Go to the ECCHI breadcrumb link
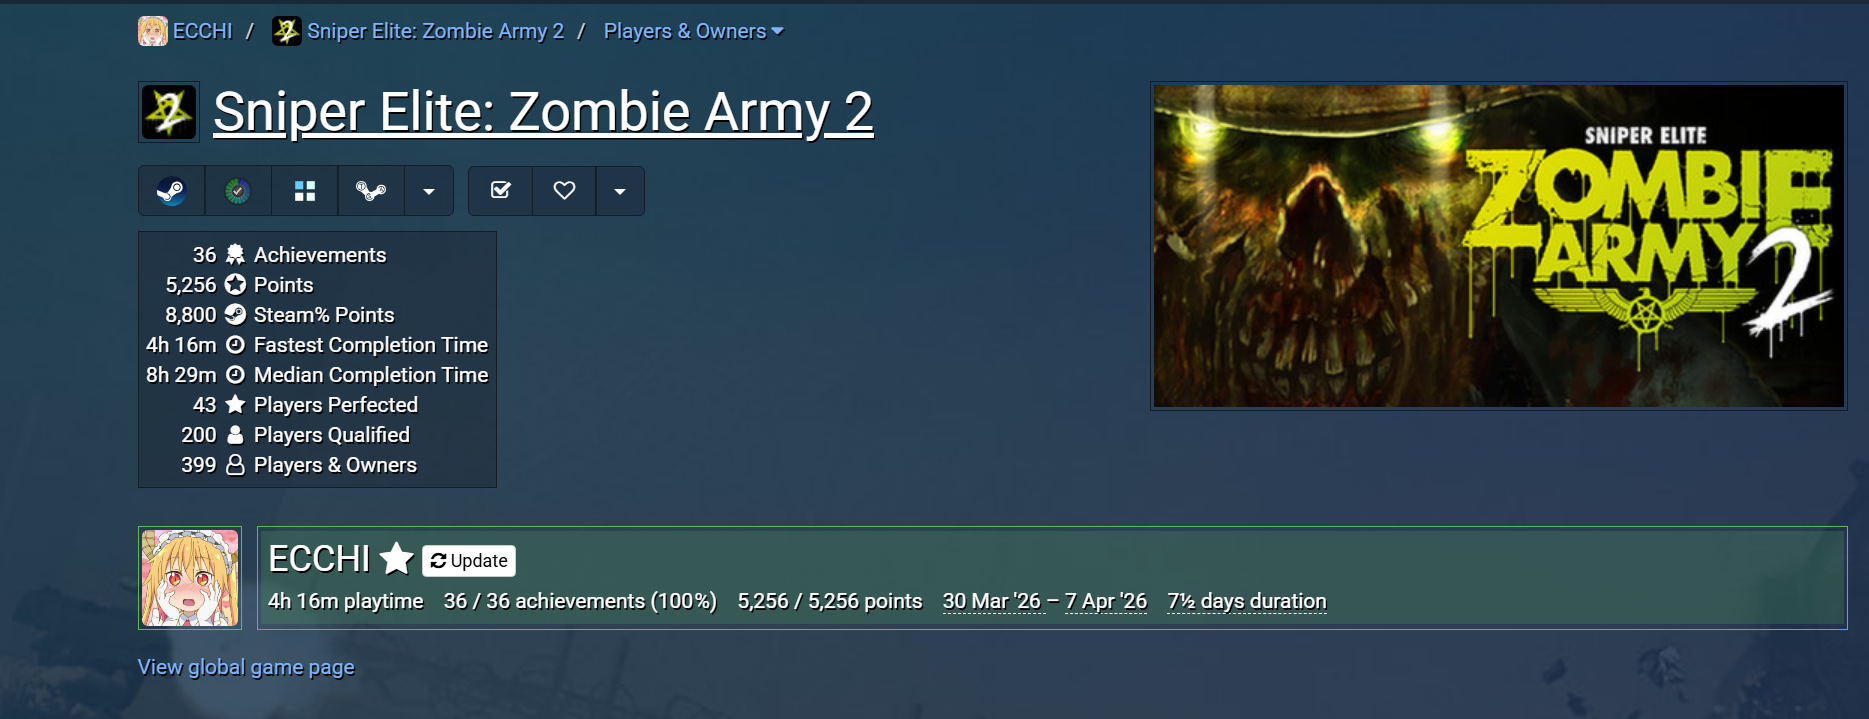This screenshot has height=719, width=1869. click(203, 31)
